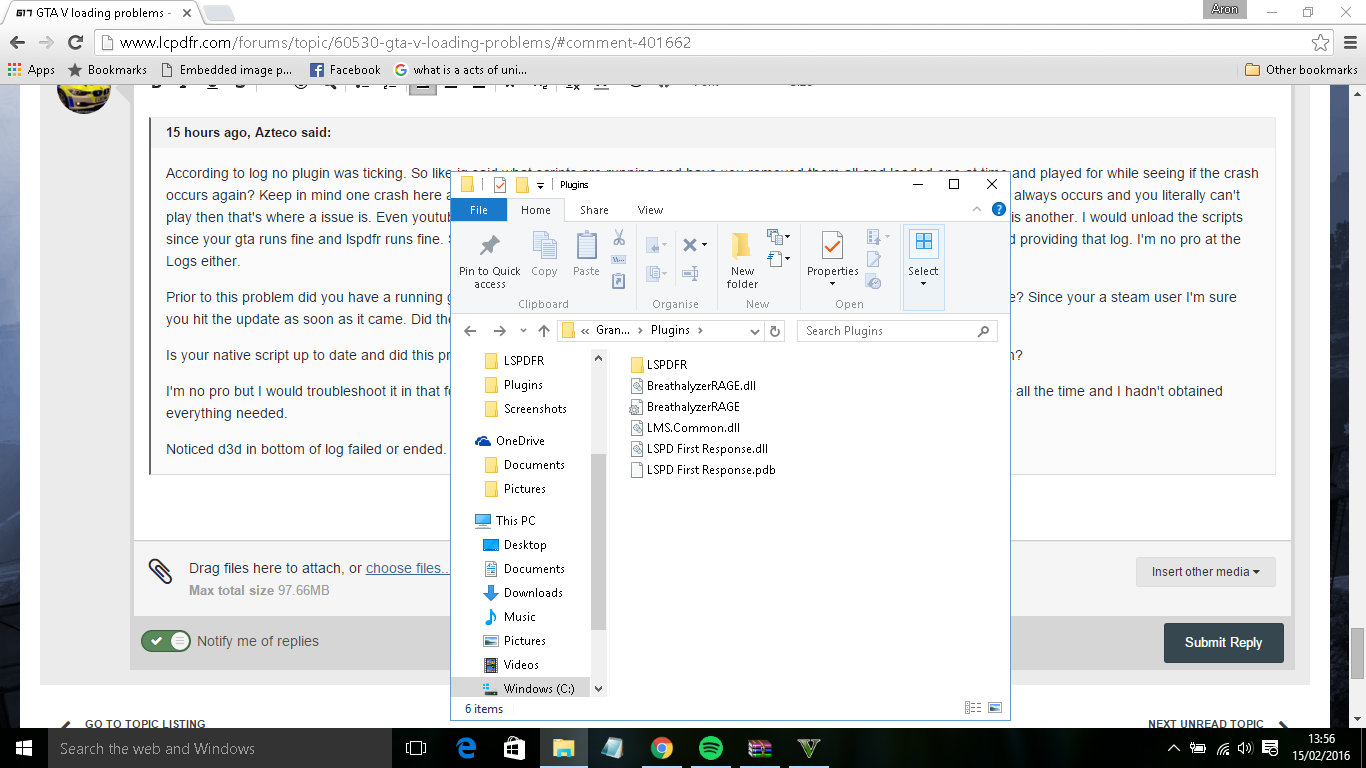Open Explorer Help question mark icon

[998, 210]
